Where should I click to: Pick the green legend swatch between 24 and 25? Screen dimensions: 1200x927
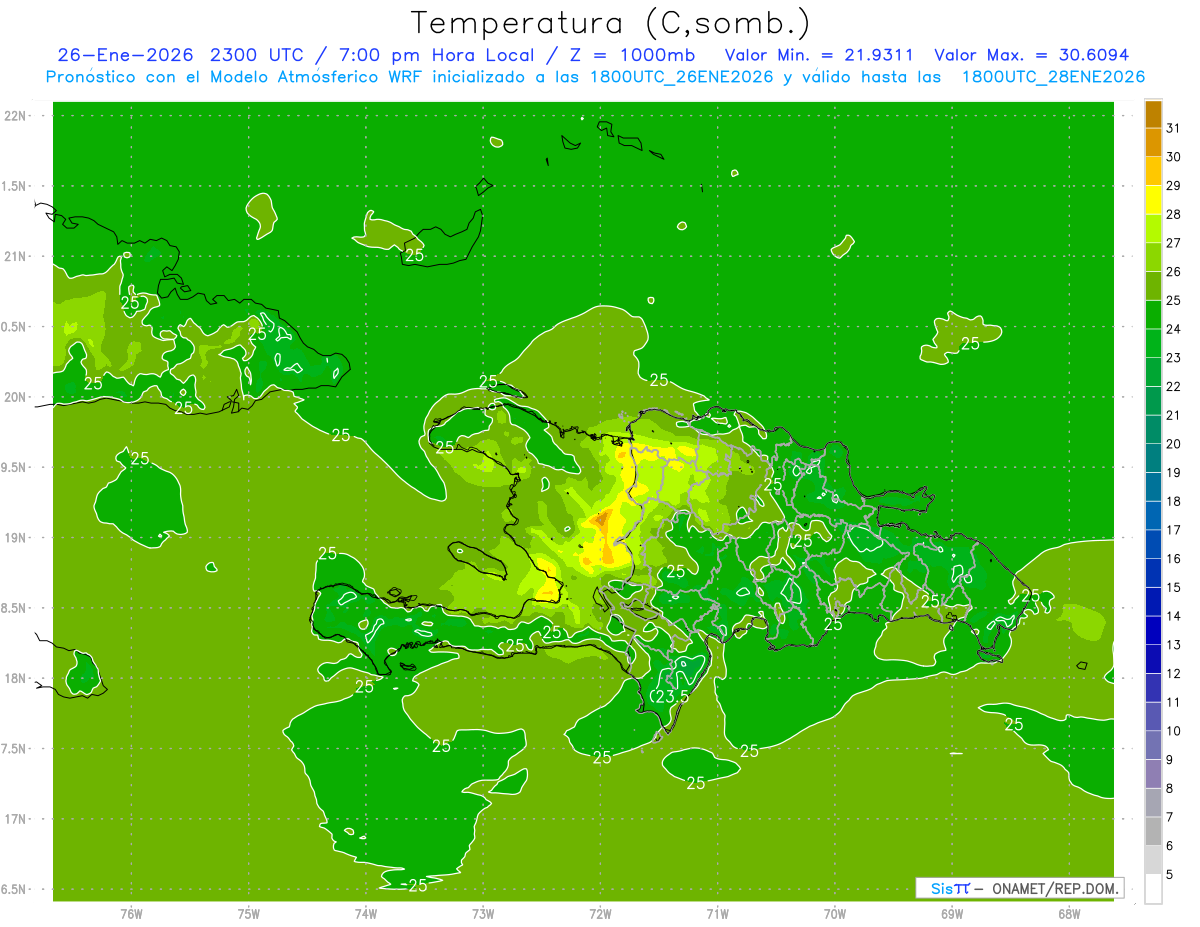[x=1154, y=315]
